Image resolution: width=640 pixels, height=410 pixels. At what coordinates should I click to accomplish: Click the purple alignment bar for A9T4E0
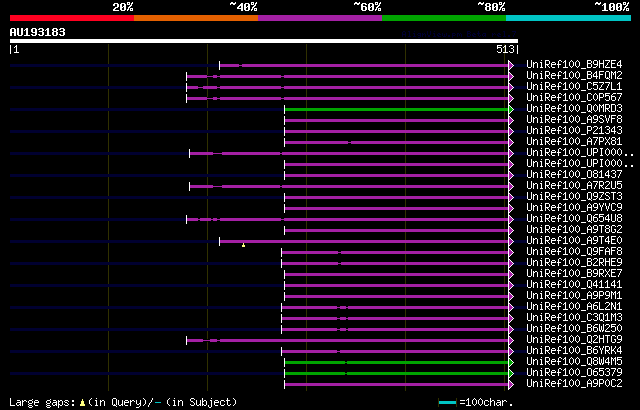pos(364,242)
